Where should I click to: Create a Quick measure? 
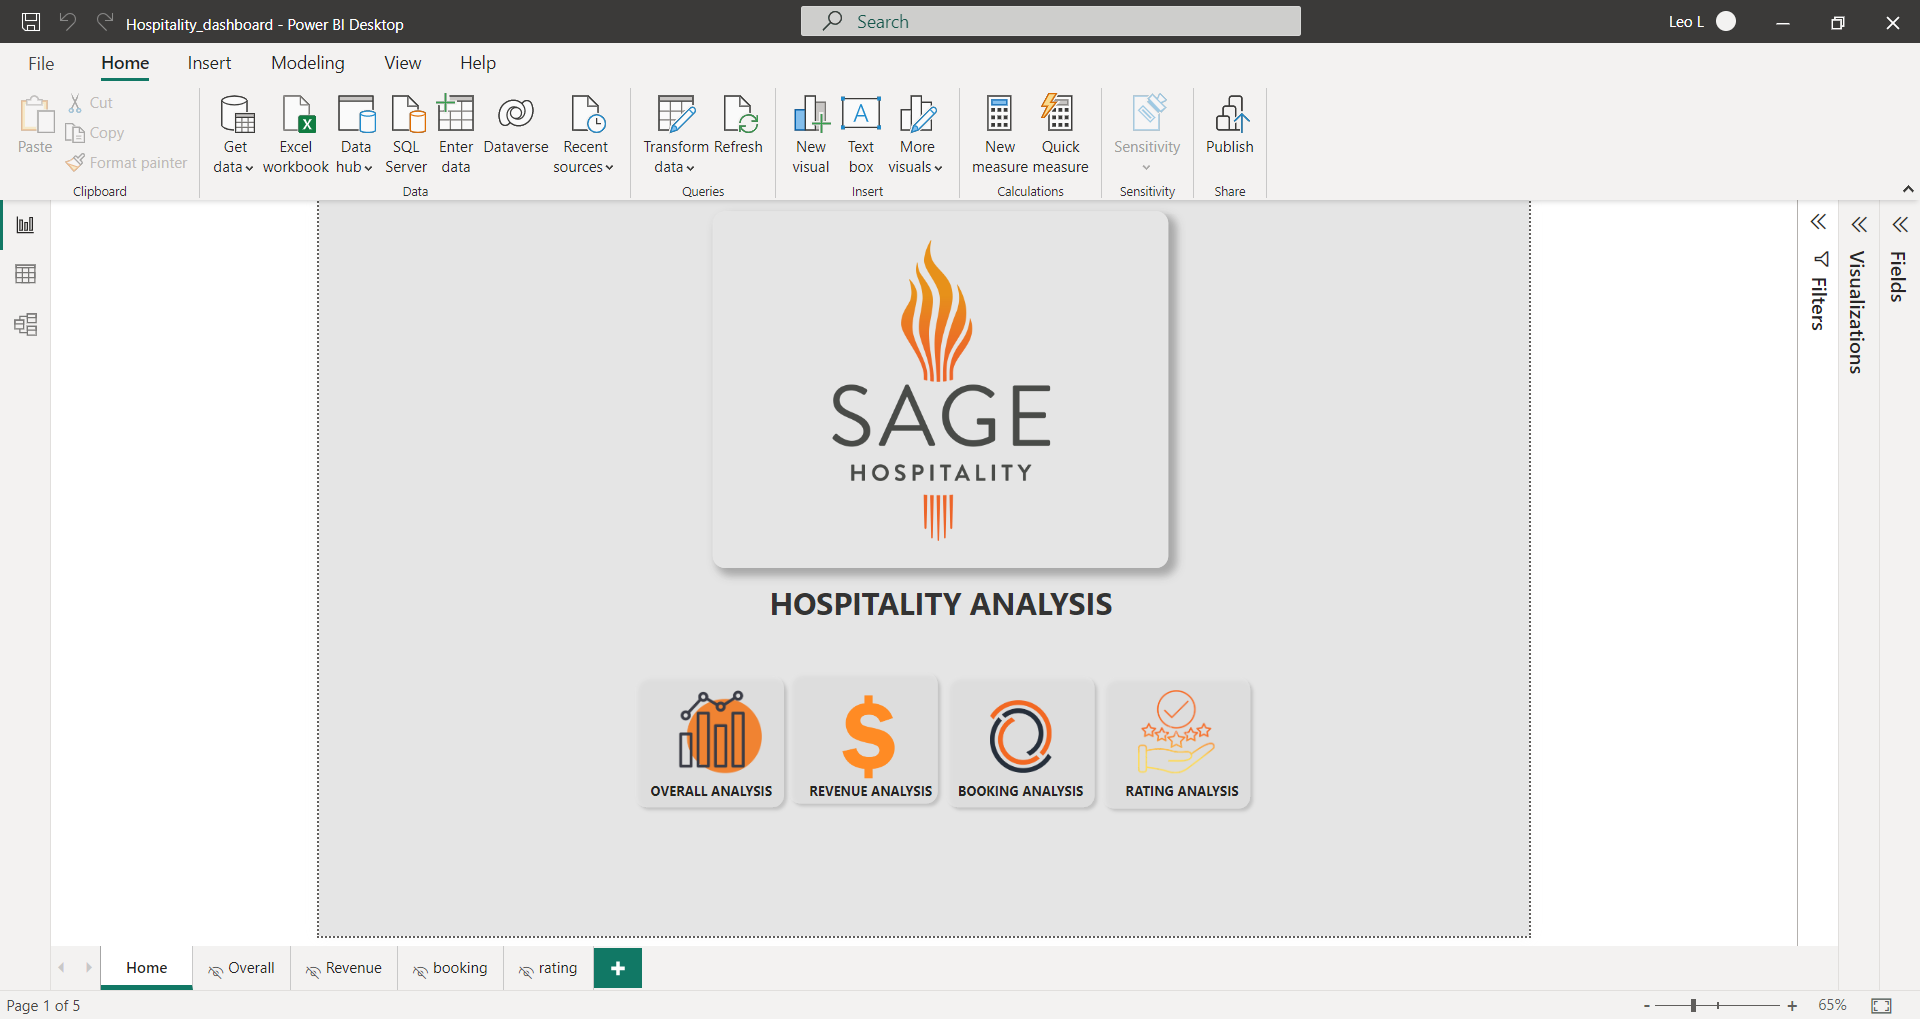pyautogui.click(x=1060, y=134)
